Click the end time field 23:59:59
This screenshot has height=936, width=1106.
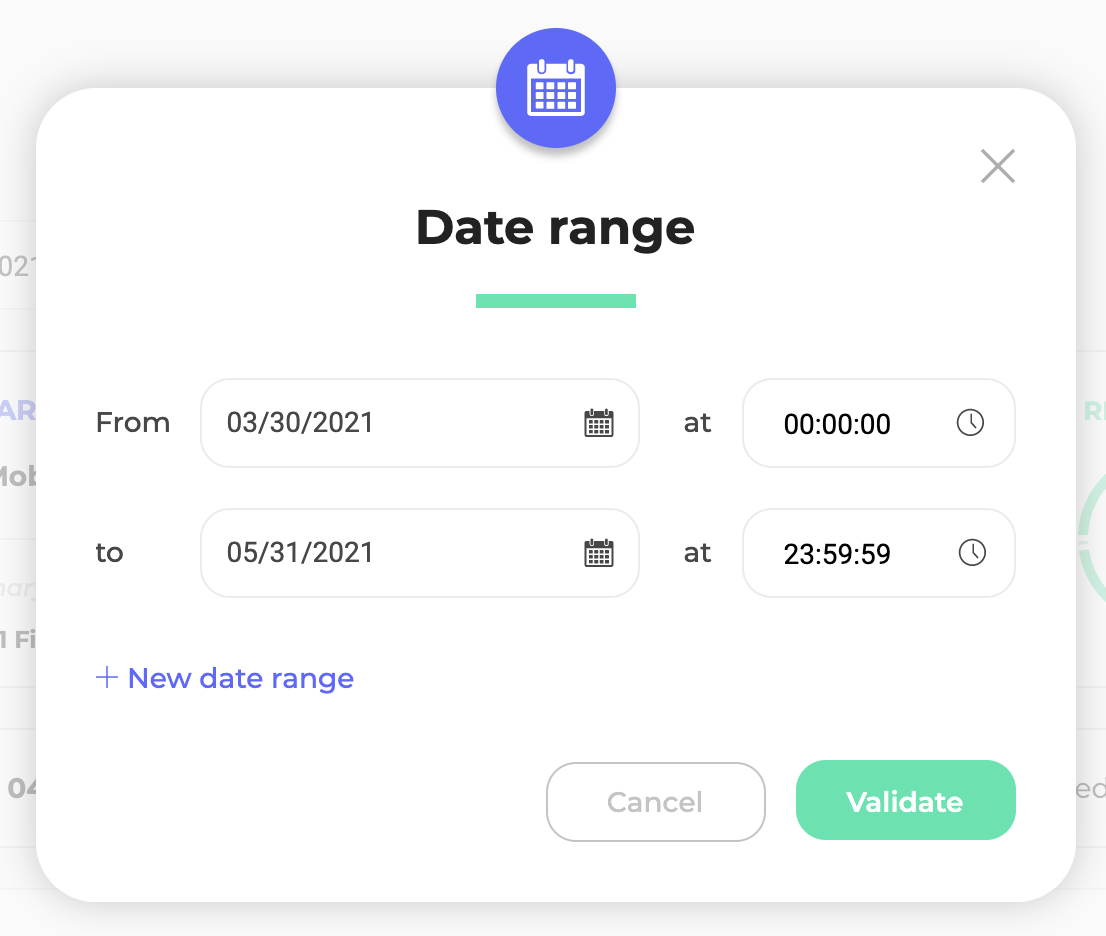tap(878, 553)
